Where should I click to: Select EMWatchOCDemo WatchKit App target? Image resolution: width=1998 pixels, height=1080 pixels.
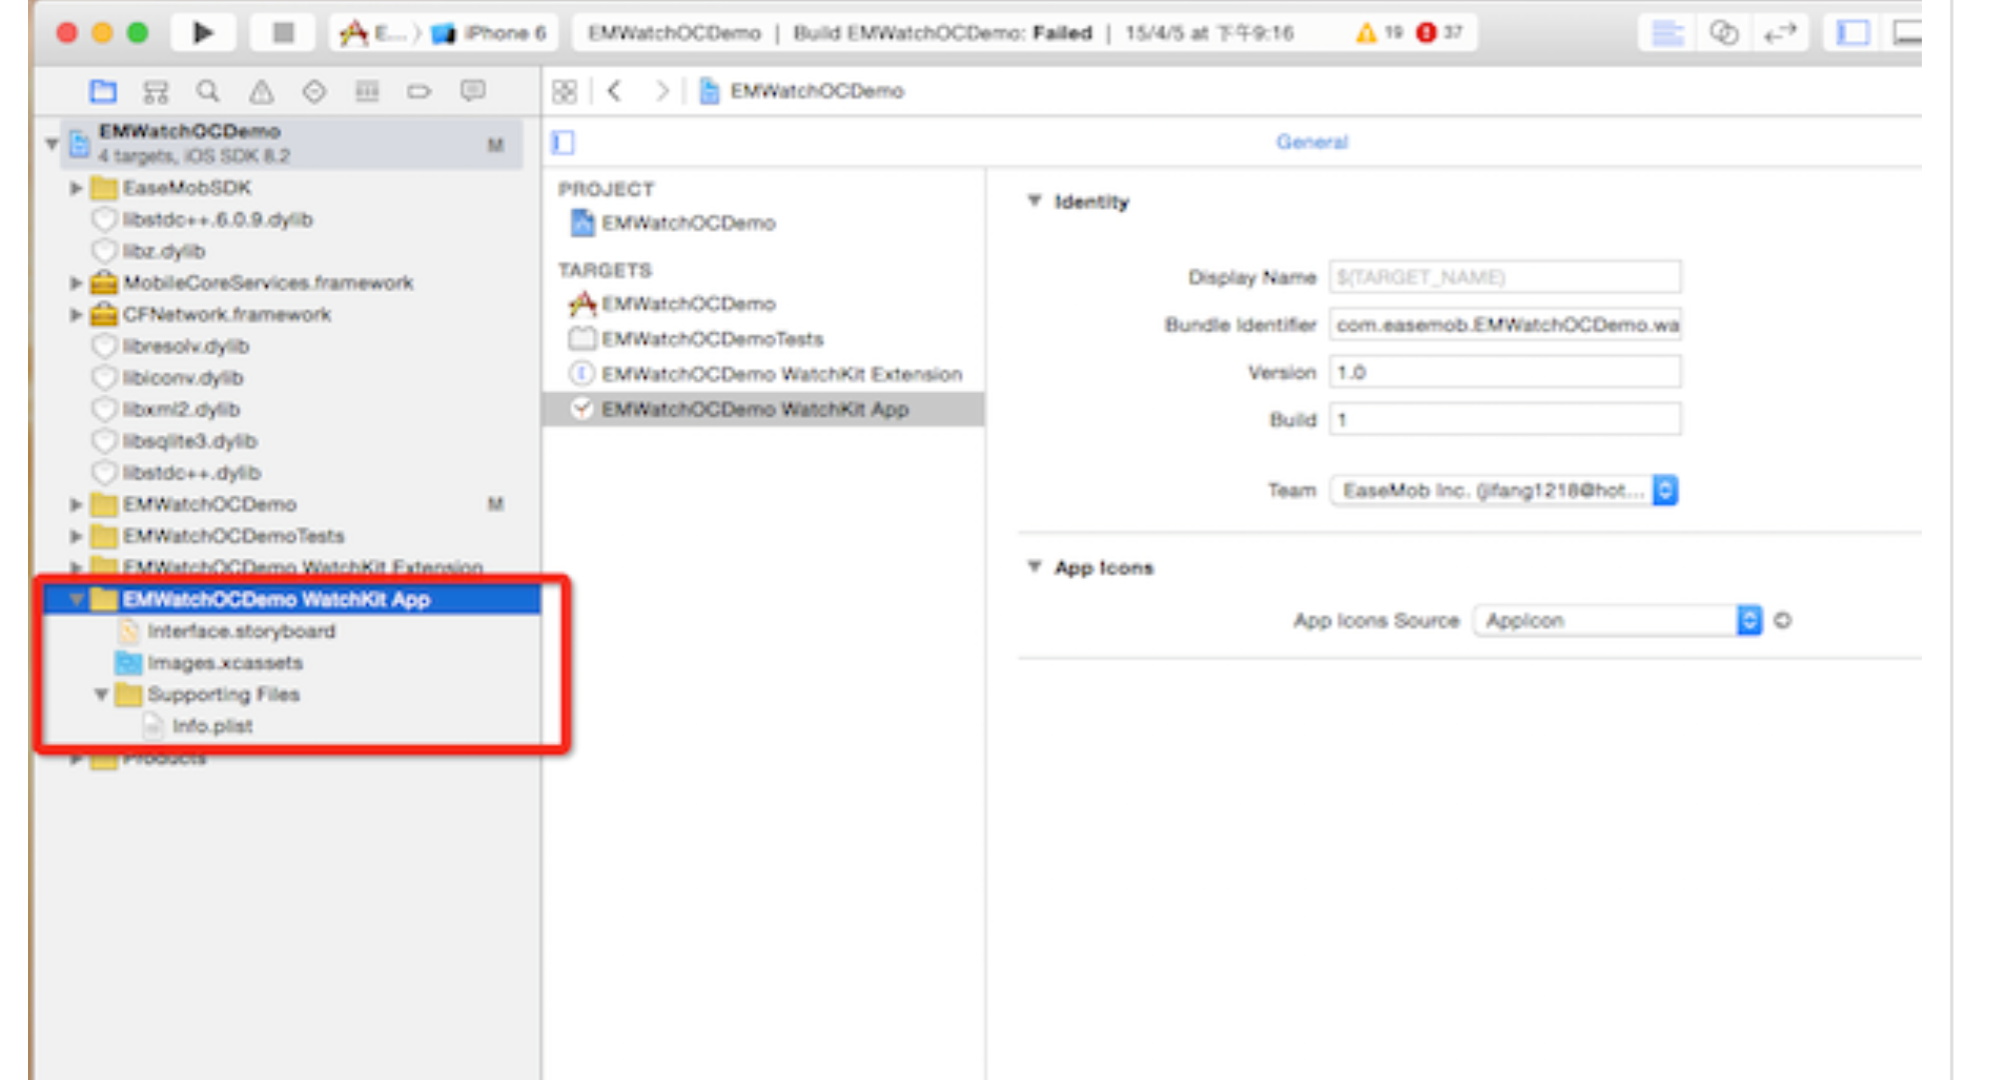[x=764, y=410]
